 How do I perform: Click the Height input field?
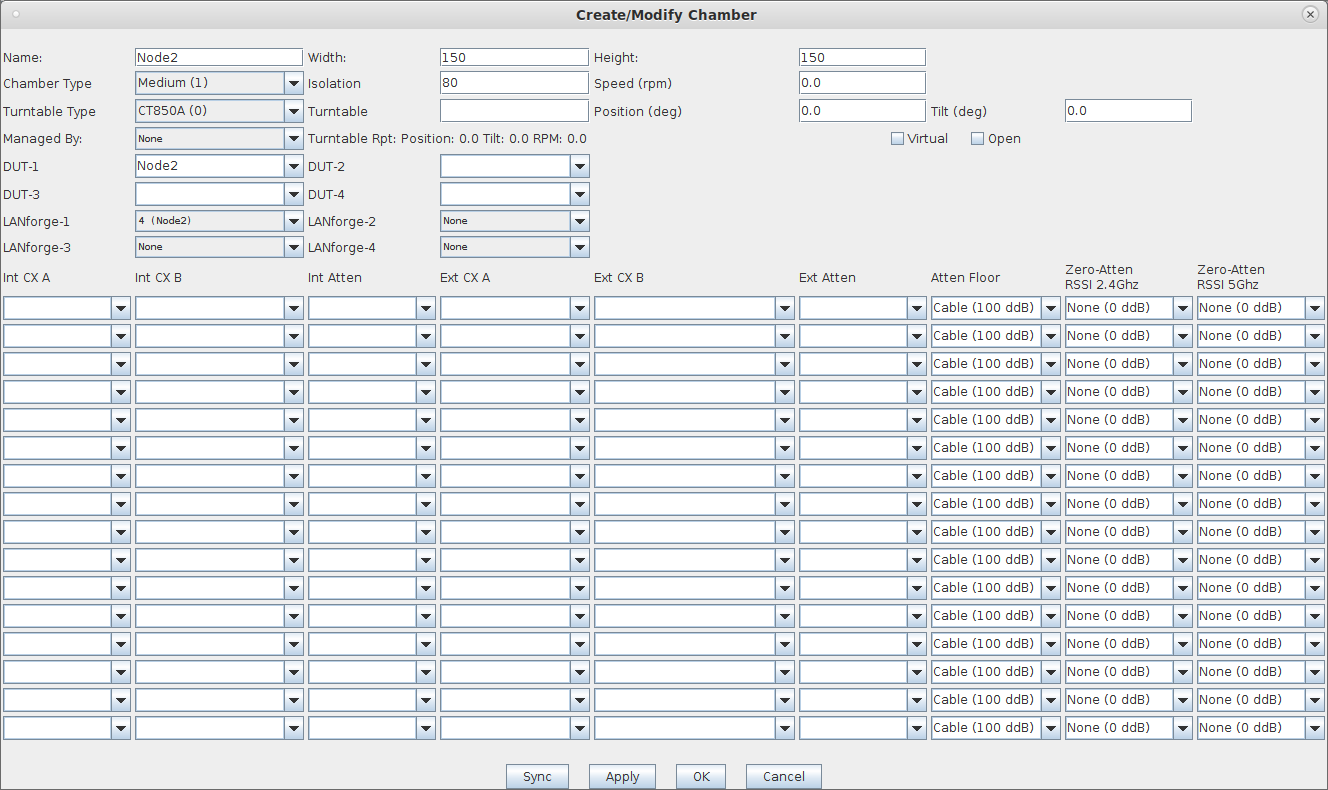(862, 58)
